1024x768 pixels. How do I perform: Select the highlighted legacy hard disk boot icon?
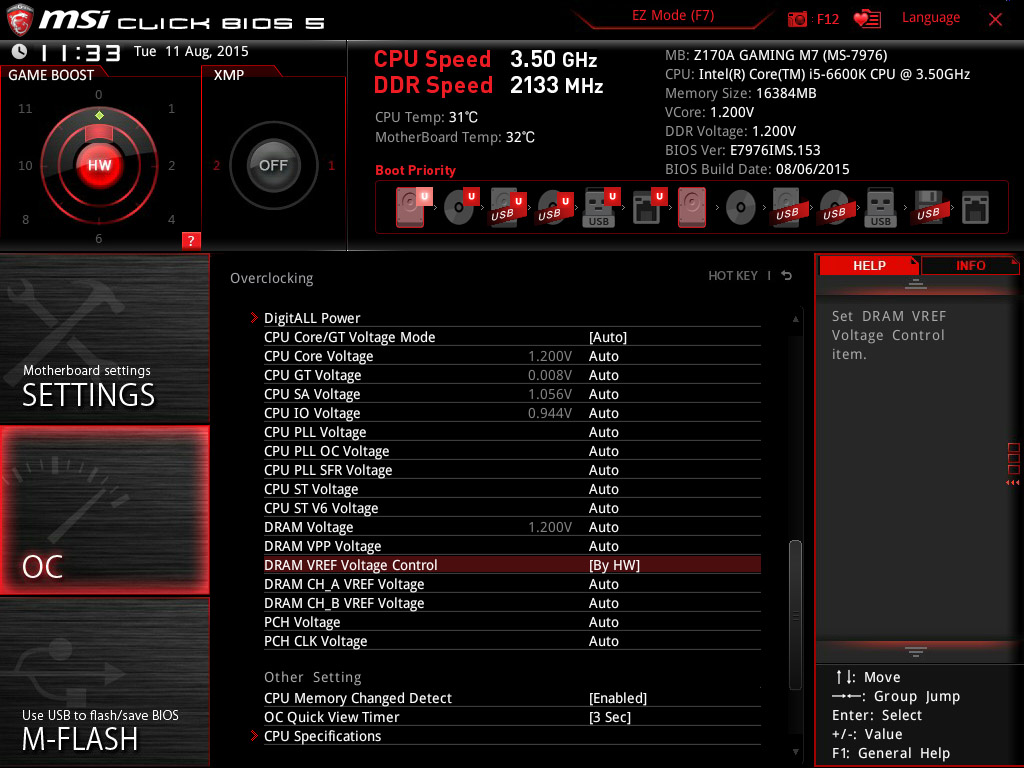[x=692, y=208]
